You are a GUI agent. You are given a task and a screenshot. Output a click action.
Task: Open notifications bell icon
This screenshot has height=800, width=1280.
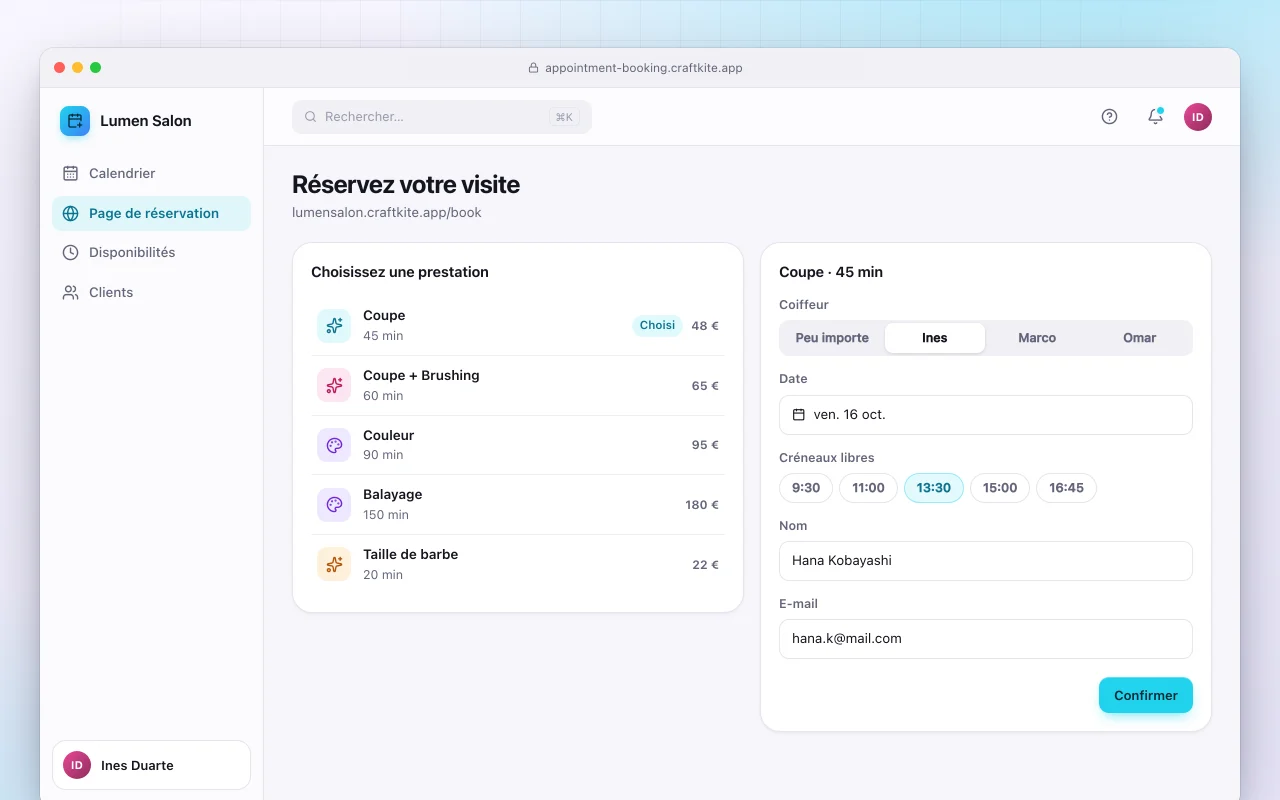coord(1155,117)
